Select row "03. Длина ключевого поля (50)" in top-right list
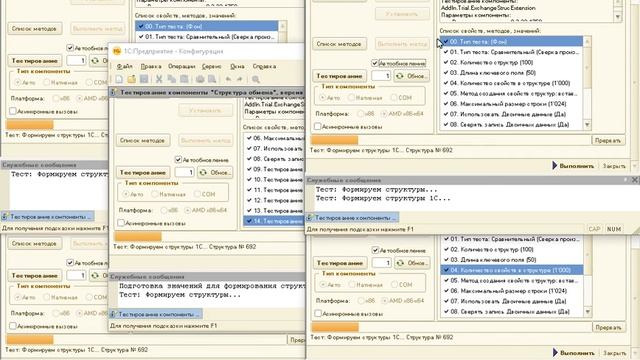The image size is (640, 360). tap(512, 73)
